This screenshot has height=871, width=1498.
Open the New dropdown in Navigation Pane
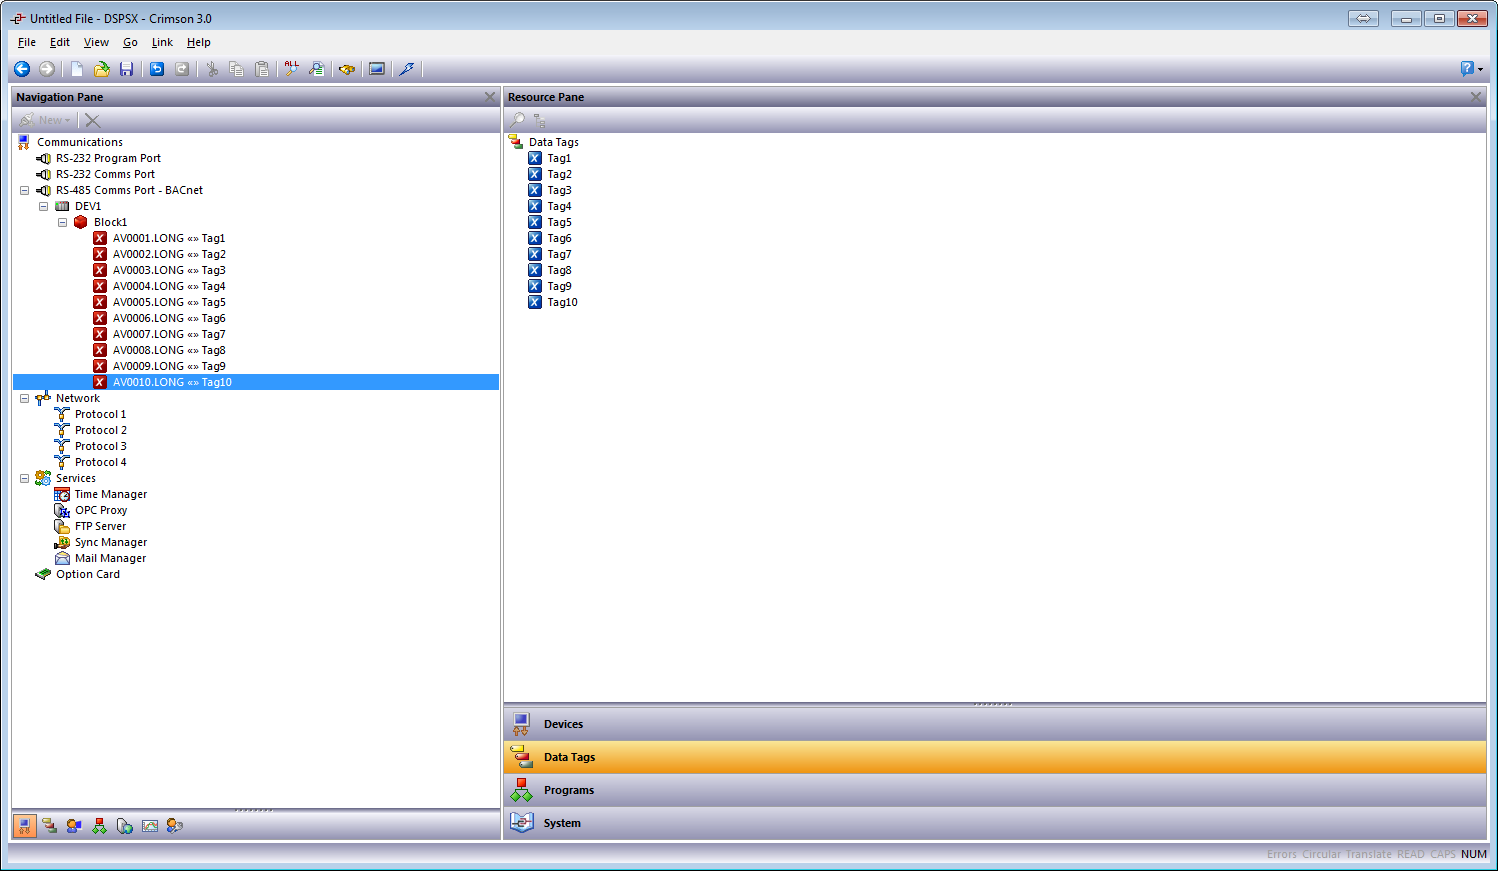[46, 120]
